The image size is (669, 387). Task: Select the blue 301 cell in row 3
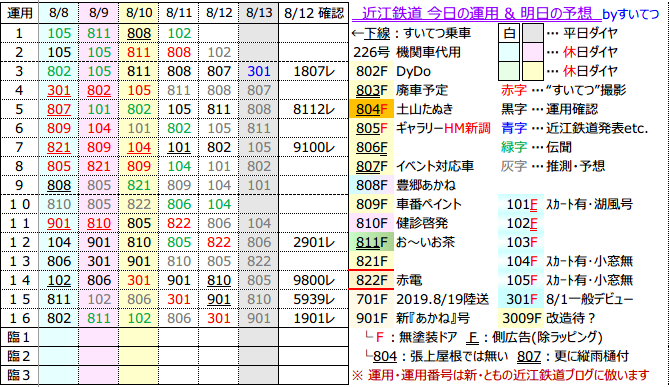[x=259, y=71]
